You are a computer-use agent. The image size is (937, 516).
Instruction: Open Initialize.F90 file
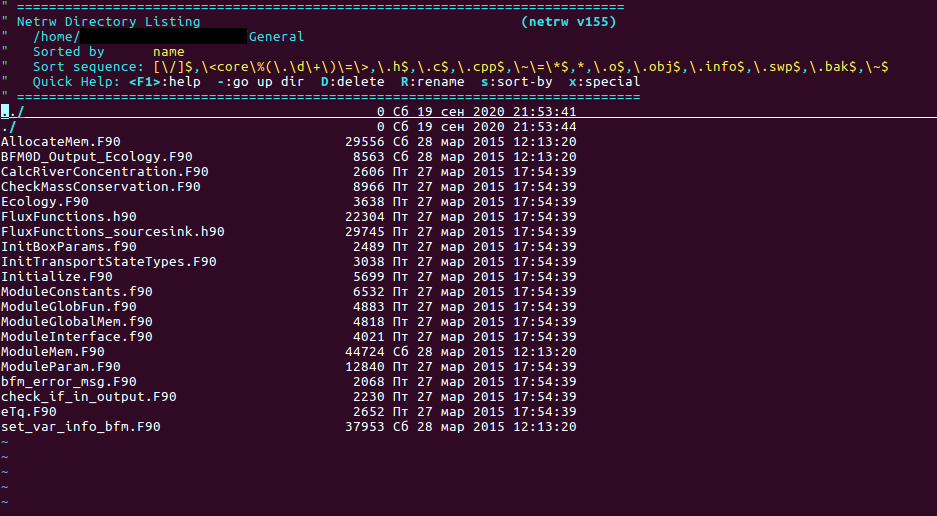coord(56,276)
